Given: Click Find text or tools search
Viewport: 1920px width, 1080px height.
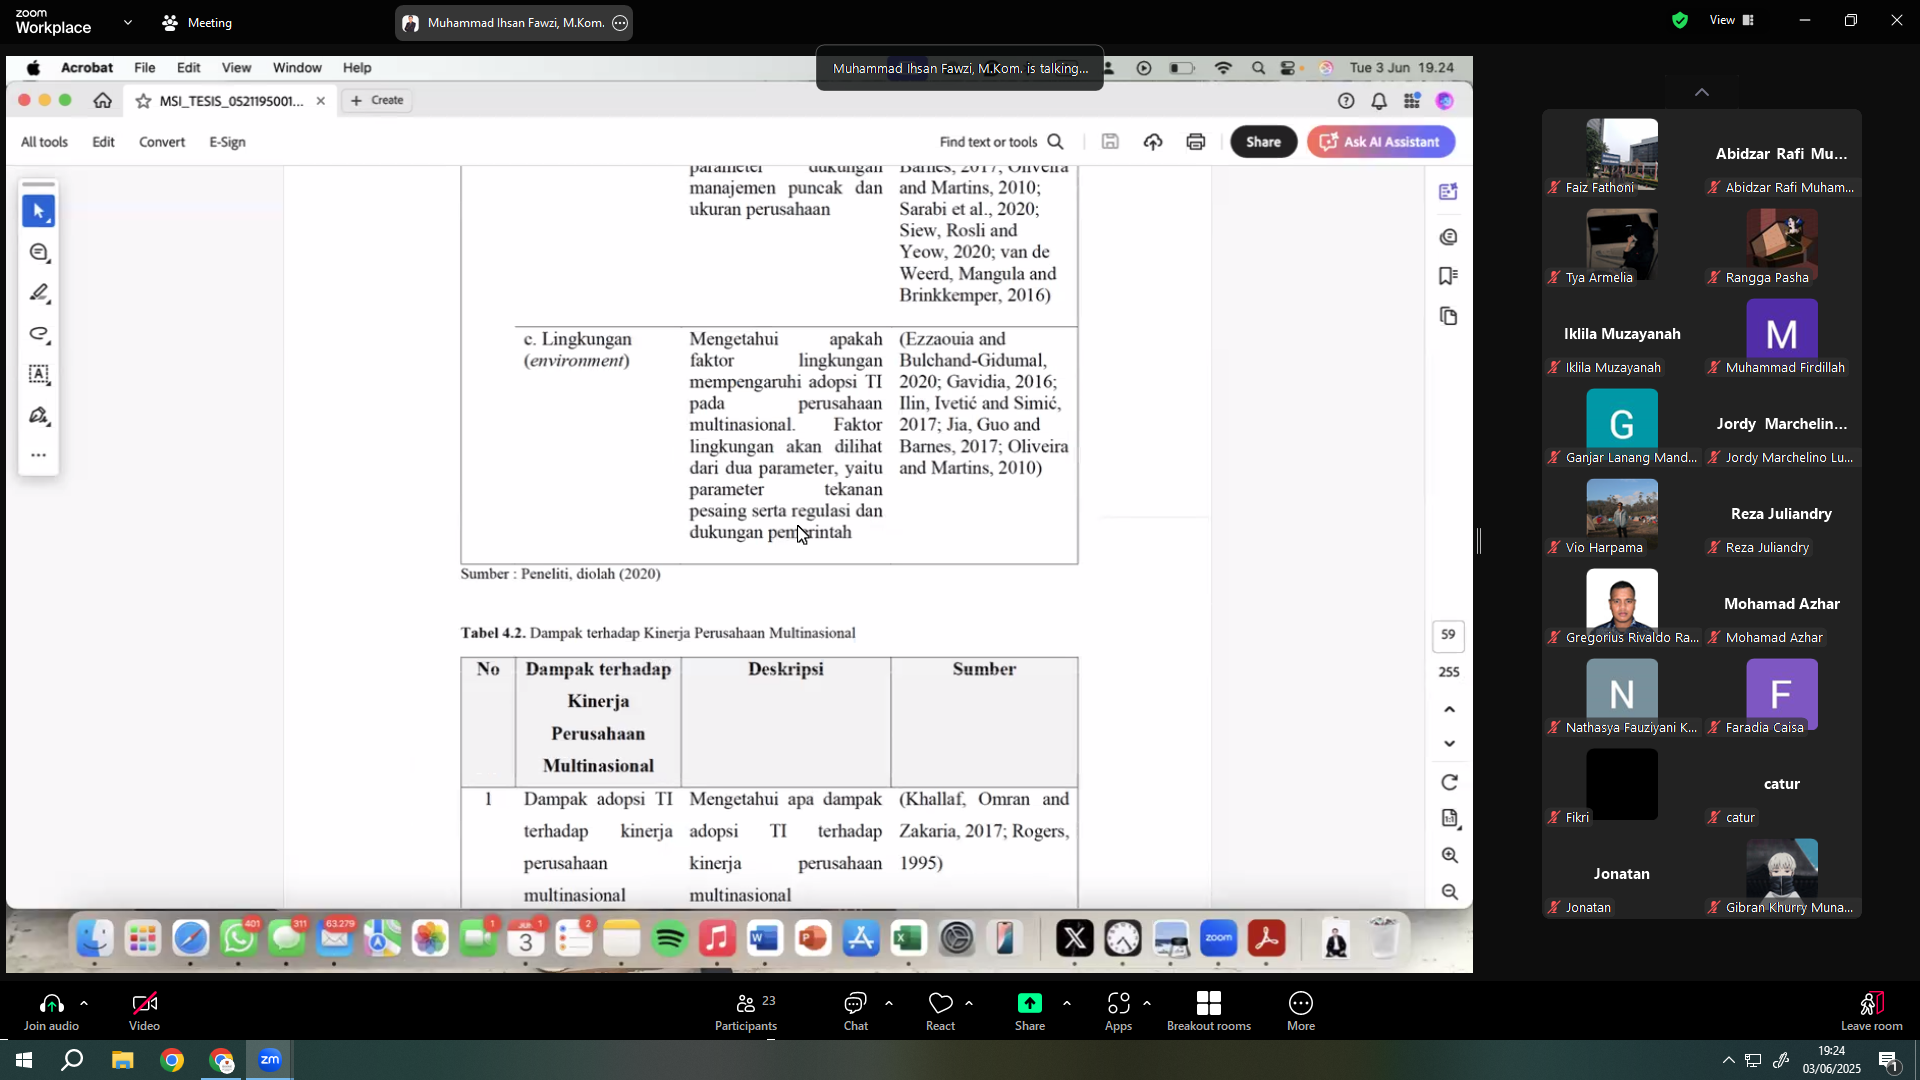Looking at the screenshot, I should point(1001,142).
